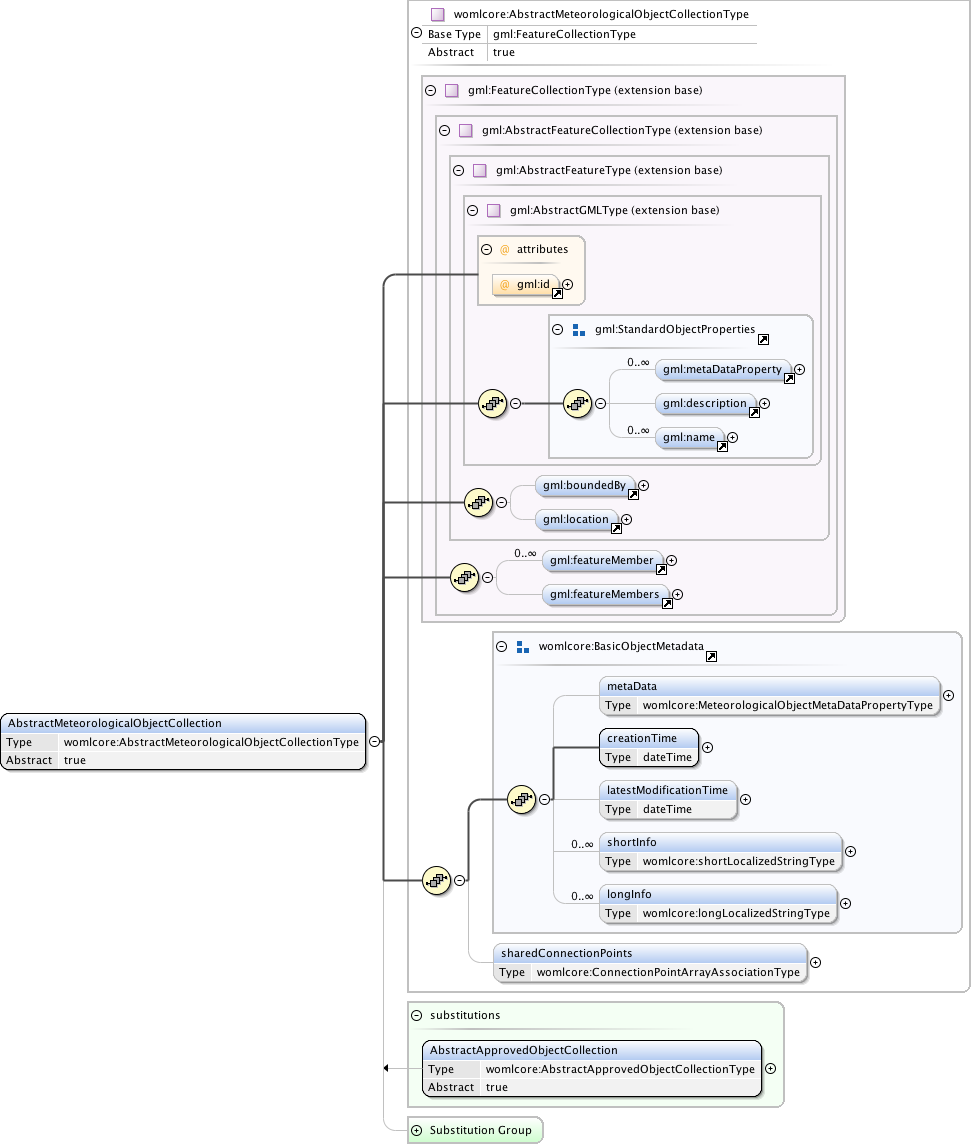Collapse gml:AbstractFeatureType extension base
Viewport: 972px width, 1147px height.
click(459, 170)
